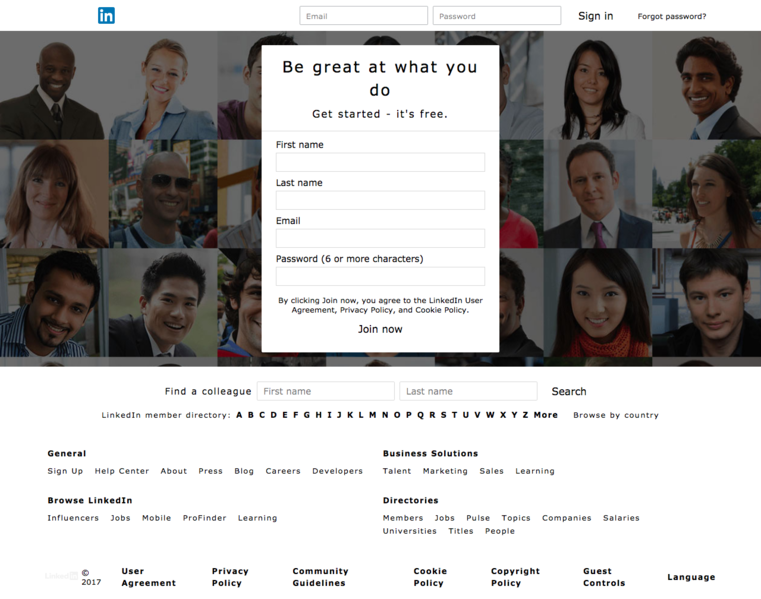Open Talent under Business Solutions

point(397,471)
